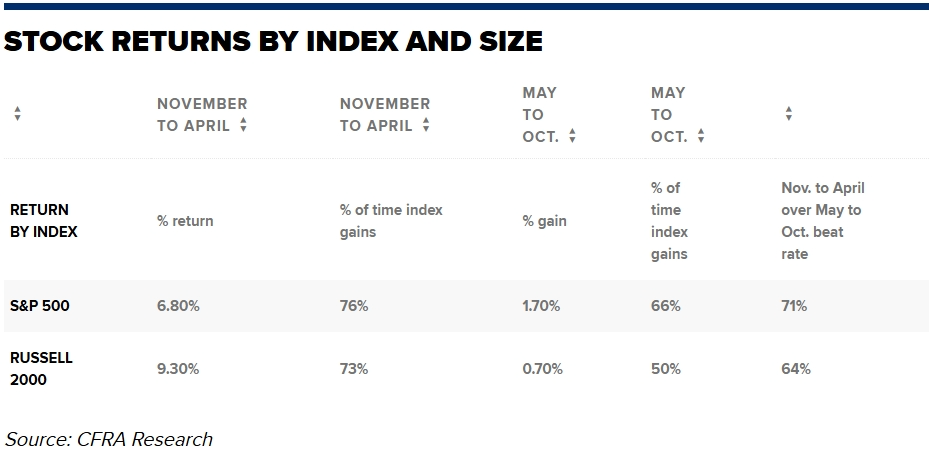Image resolution: width=929 pixels, height=456 pixels.
Task: Click the 9.30% Russell 2000 return cell
Action: [x=178, y=368]
